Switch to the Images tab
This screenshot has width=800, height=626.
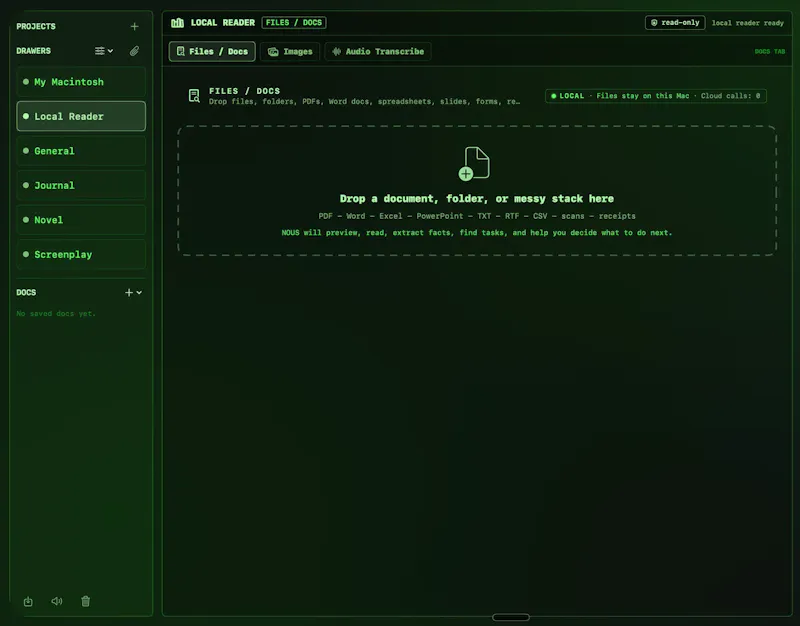(x=290, y=52)
